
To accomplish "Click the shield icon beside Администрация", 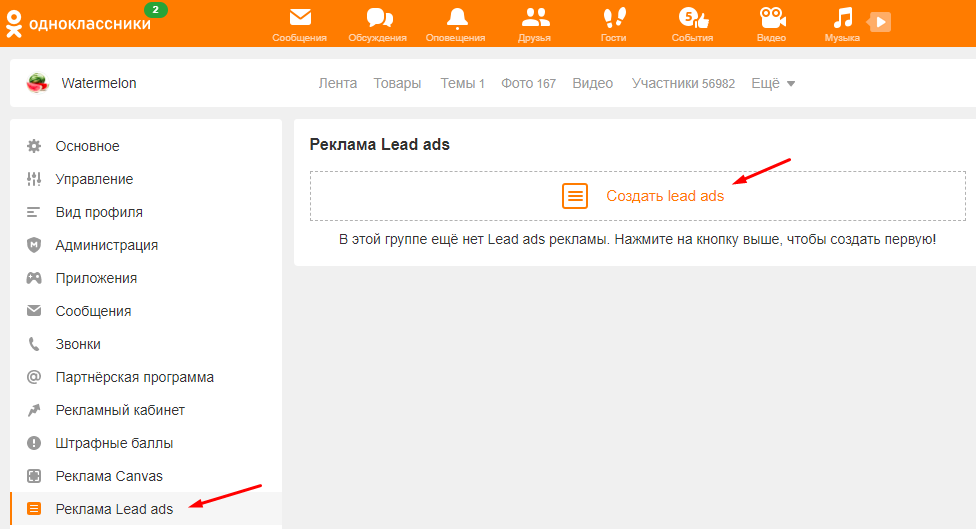I will [34, 245].
